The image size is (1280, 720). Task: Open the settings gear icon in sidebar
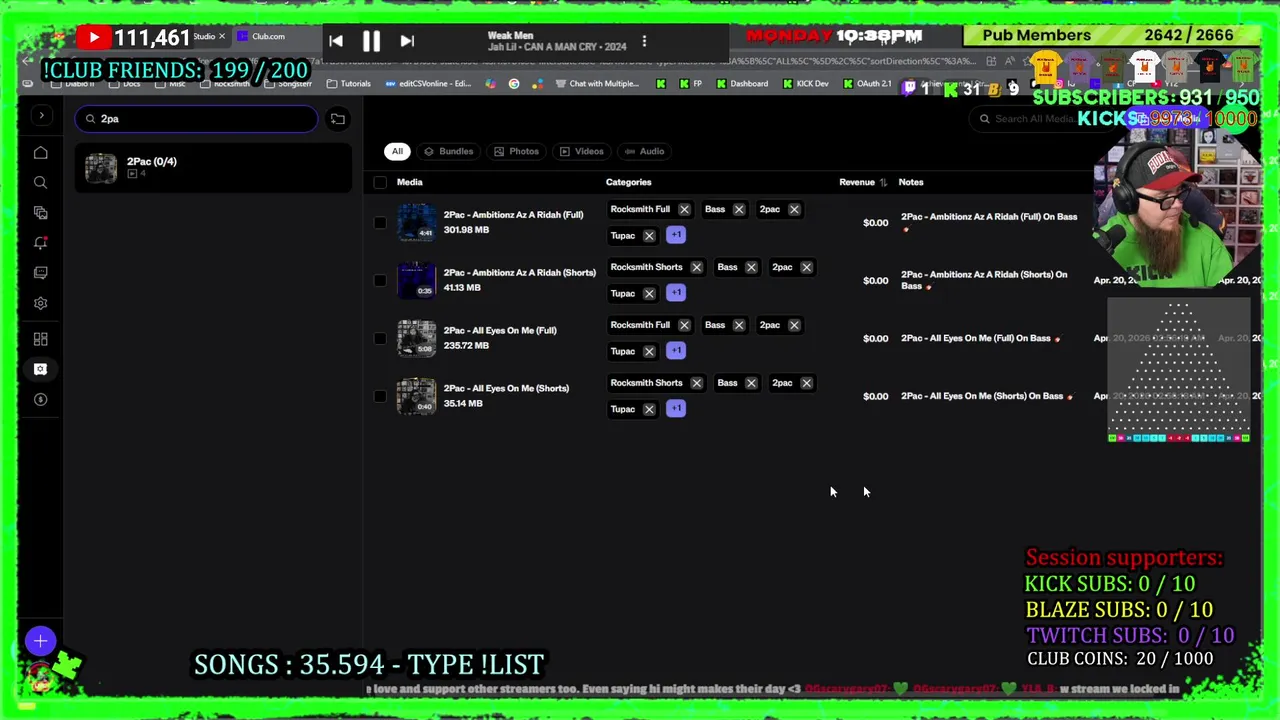(41, 303)
